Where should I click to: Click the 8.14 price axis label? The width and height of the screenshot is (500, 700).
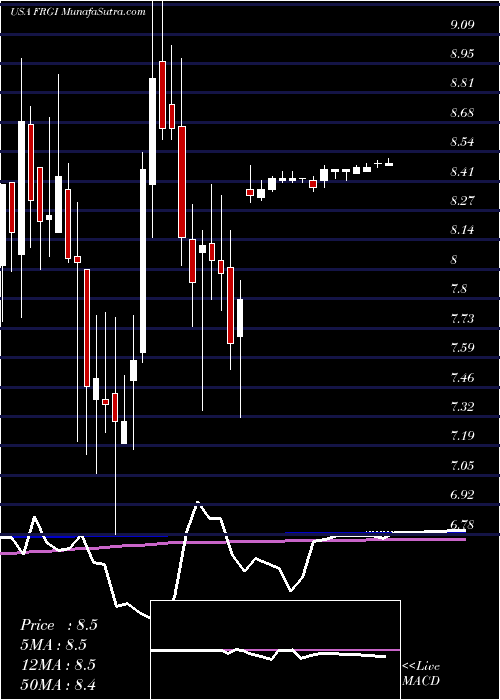pyautogui.click(x=462, y=230)
